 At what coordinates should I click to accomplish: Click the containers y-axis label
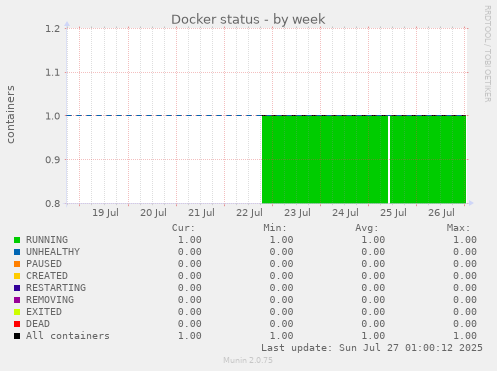[11, 114]
